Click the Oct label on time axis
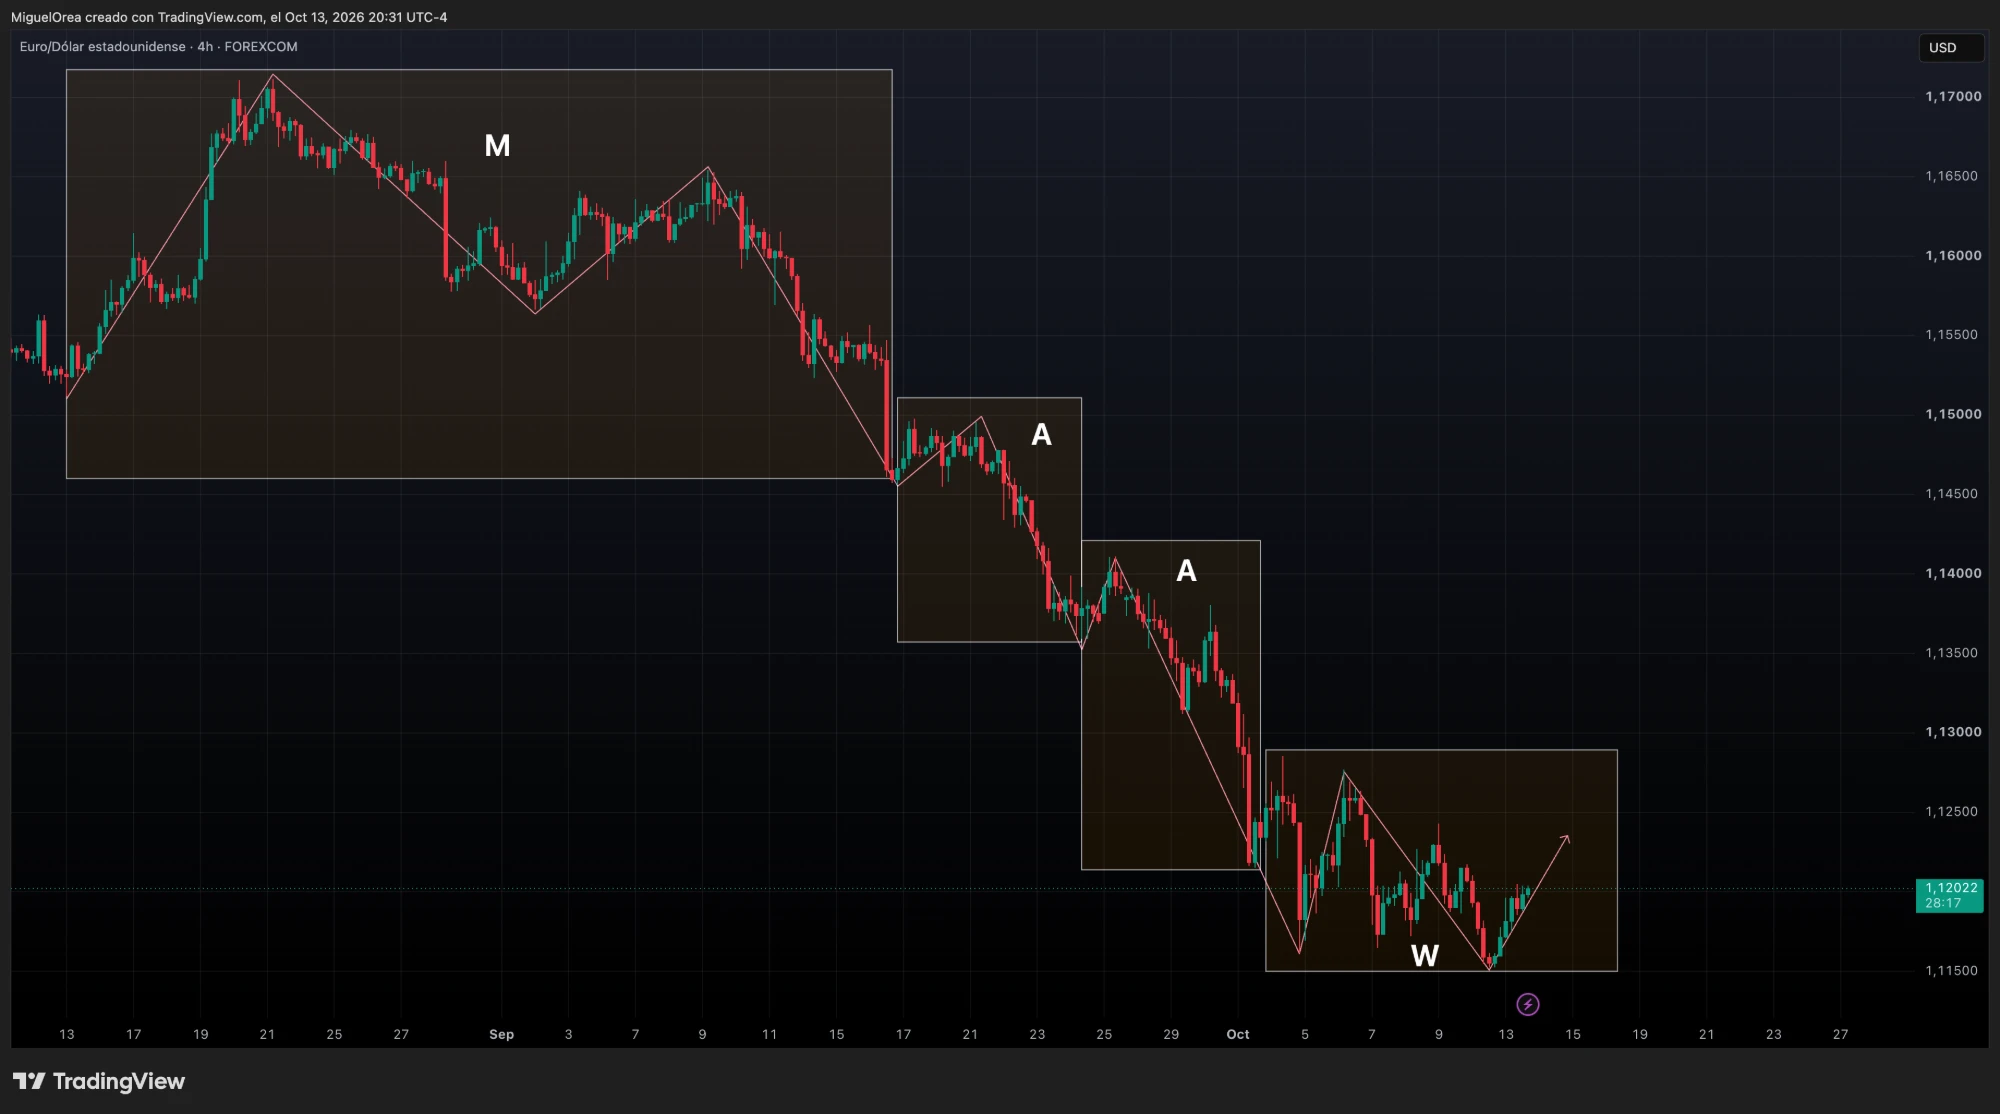 pyautogui.click(x=1238, y=1034)
